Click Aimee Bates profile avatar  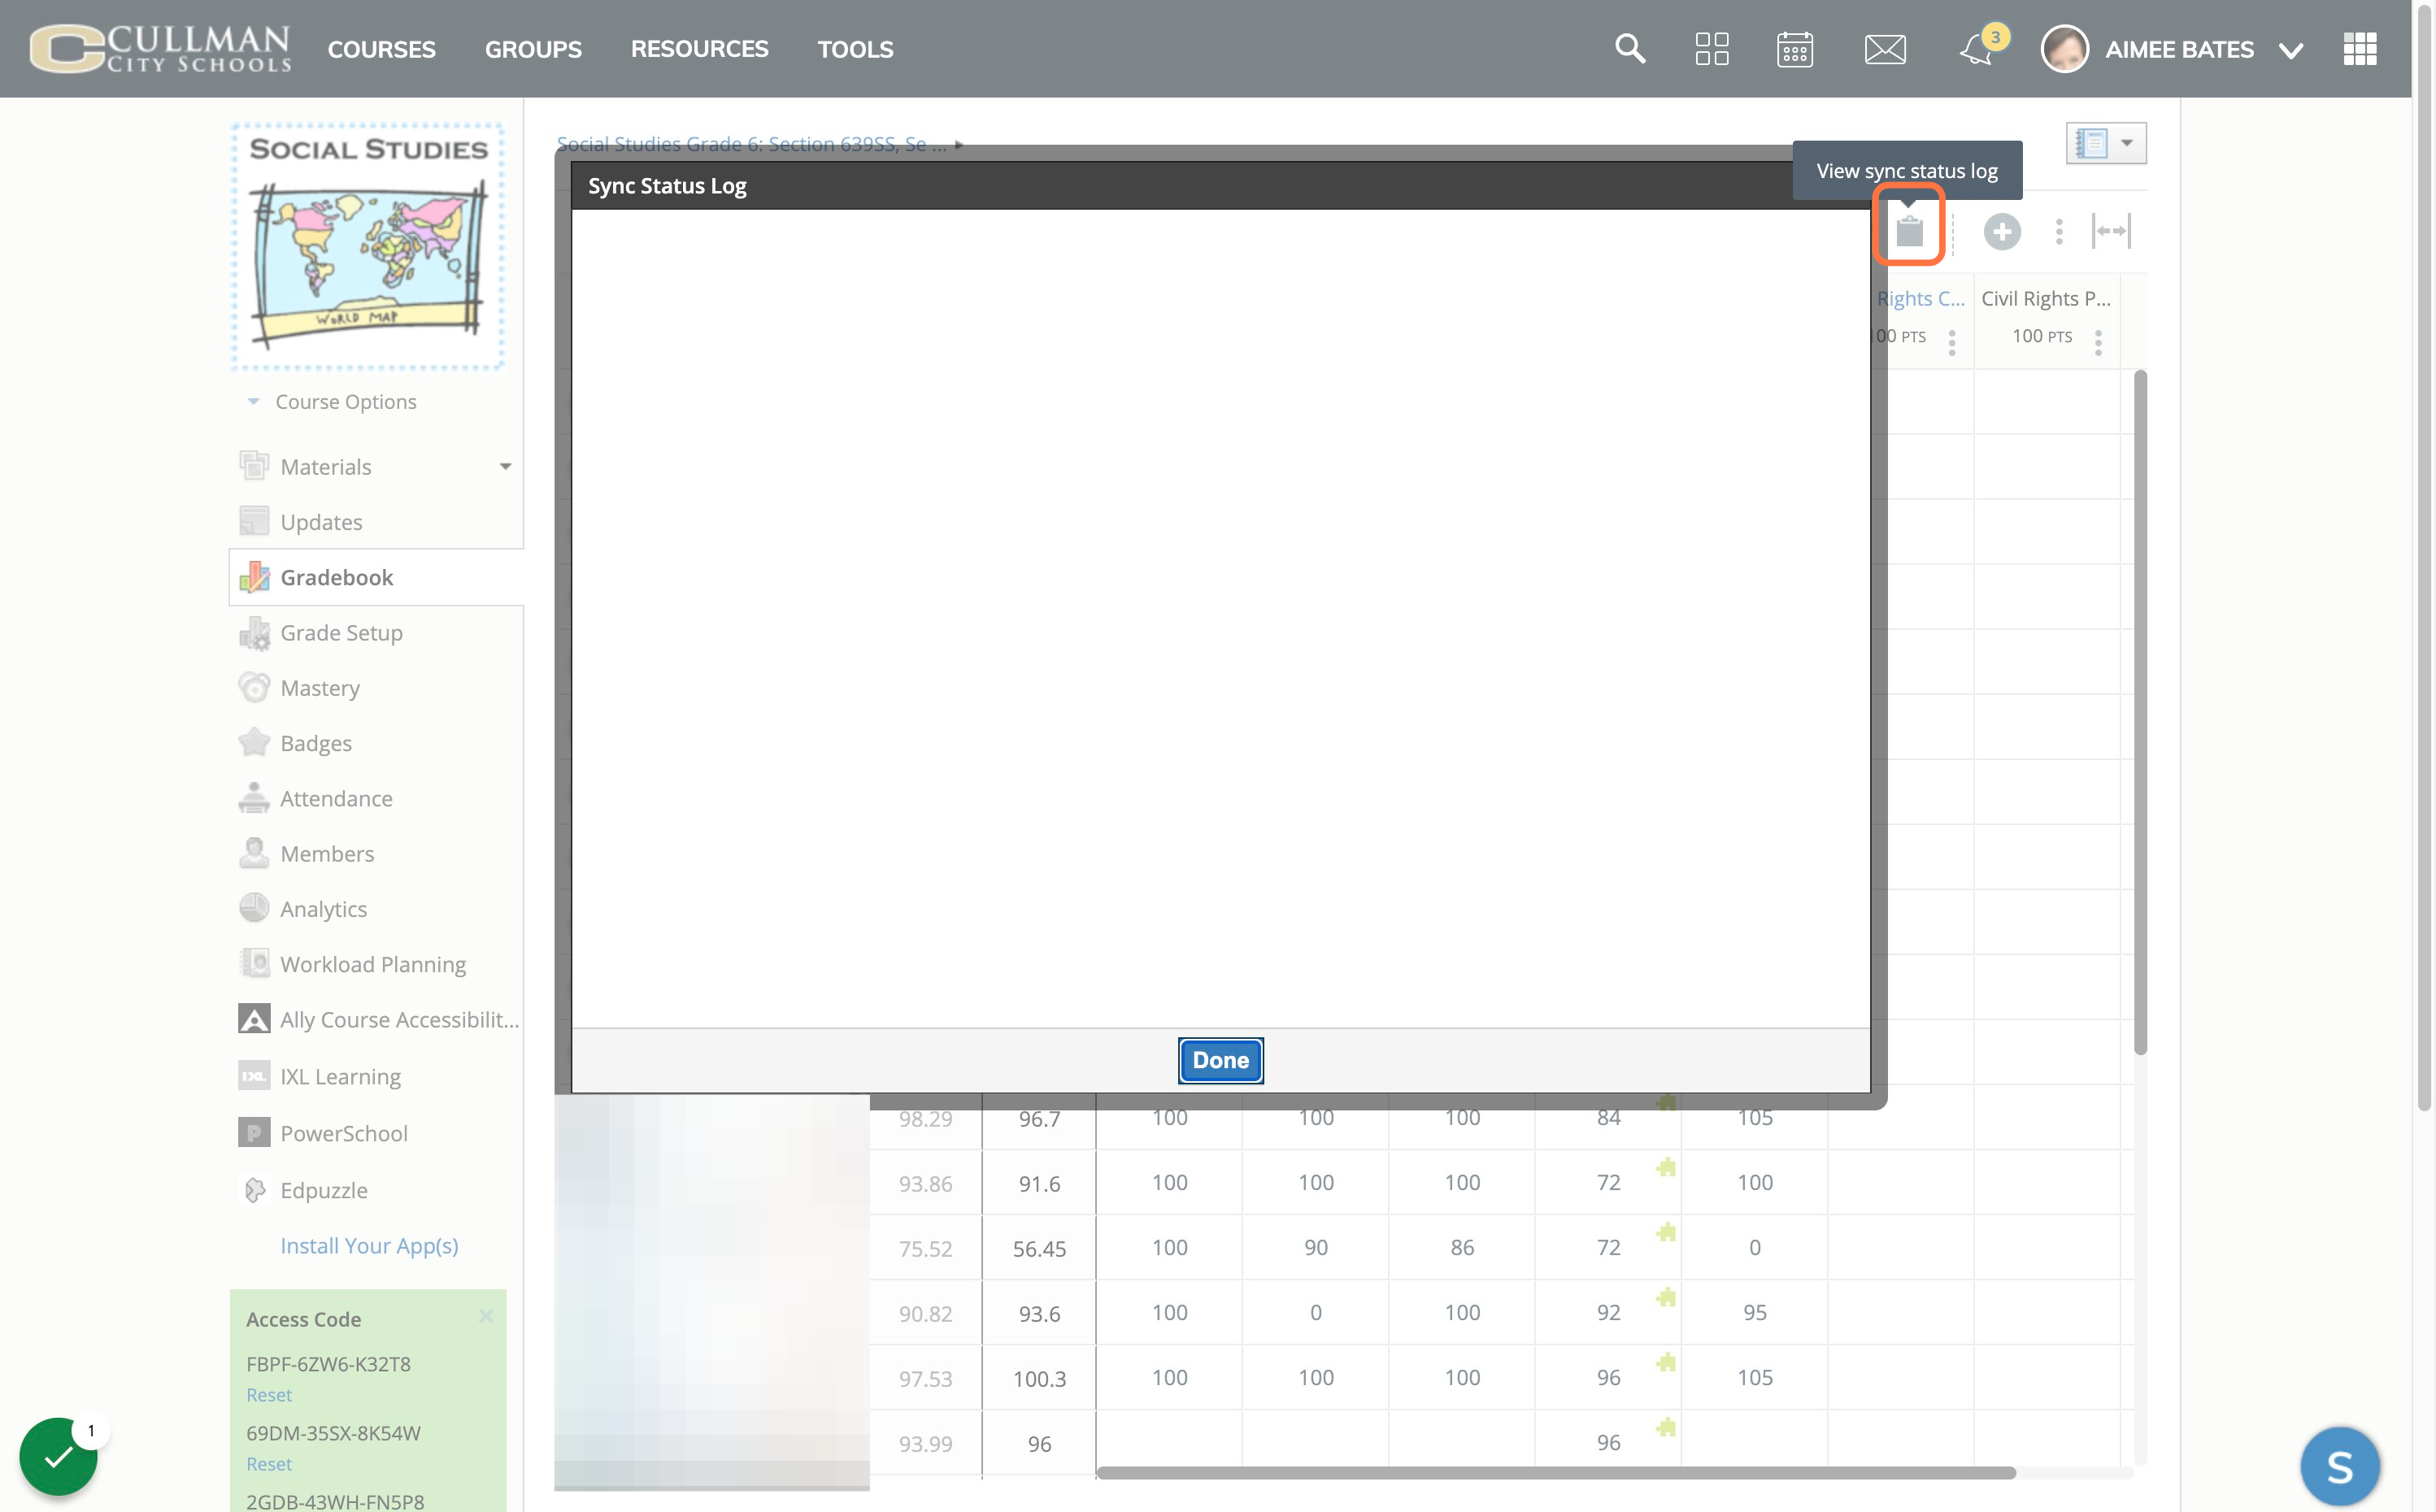2065,48
